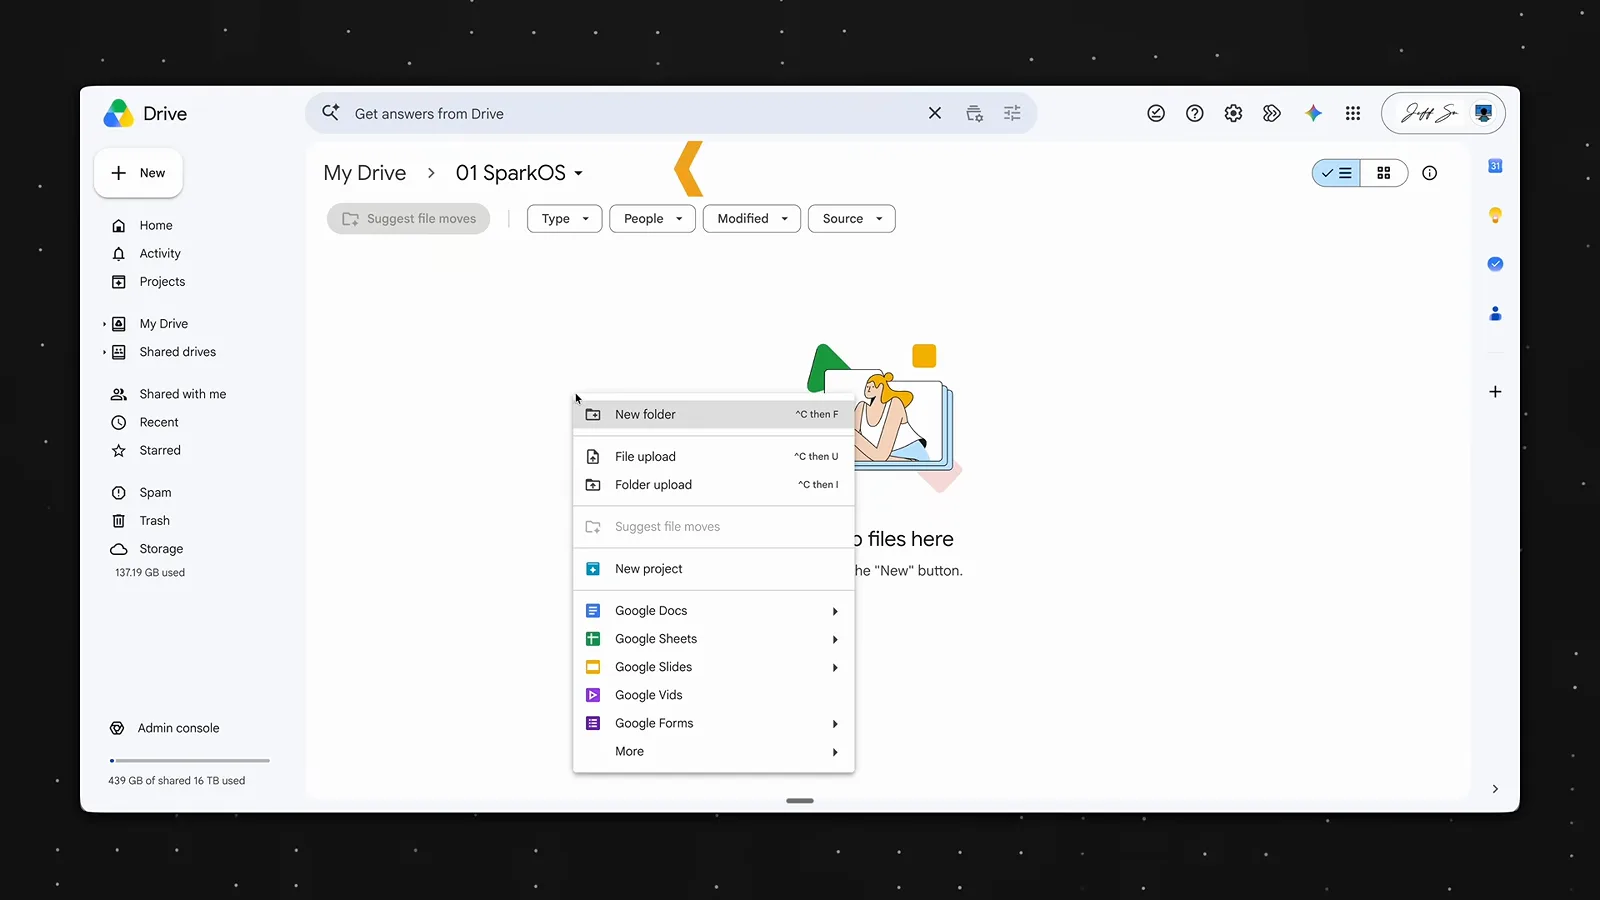This screenshot has width=1600, height=900.
Task: Click the Drive logo
Action: click(x=119, y=114)
